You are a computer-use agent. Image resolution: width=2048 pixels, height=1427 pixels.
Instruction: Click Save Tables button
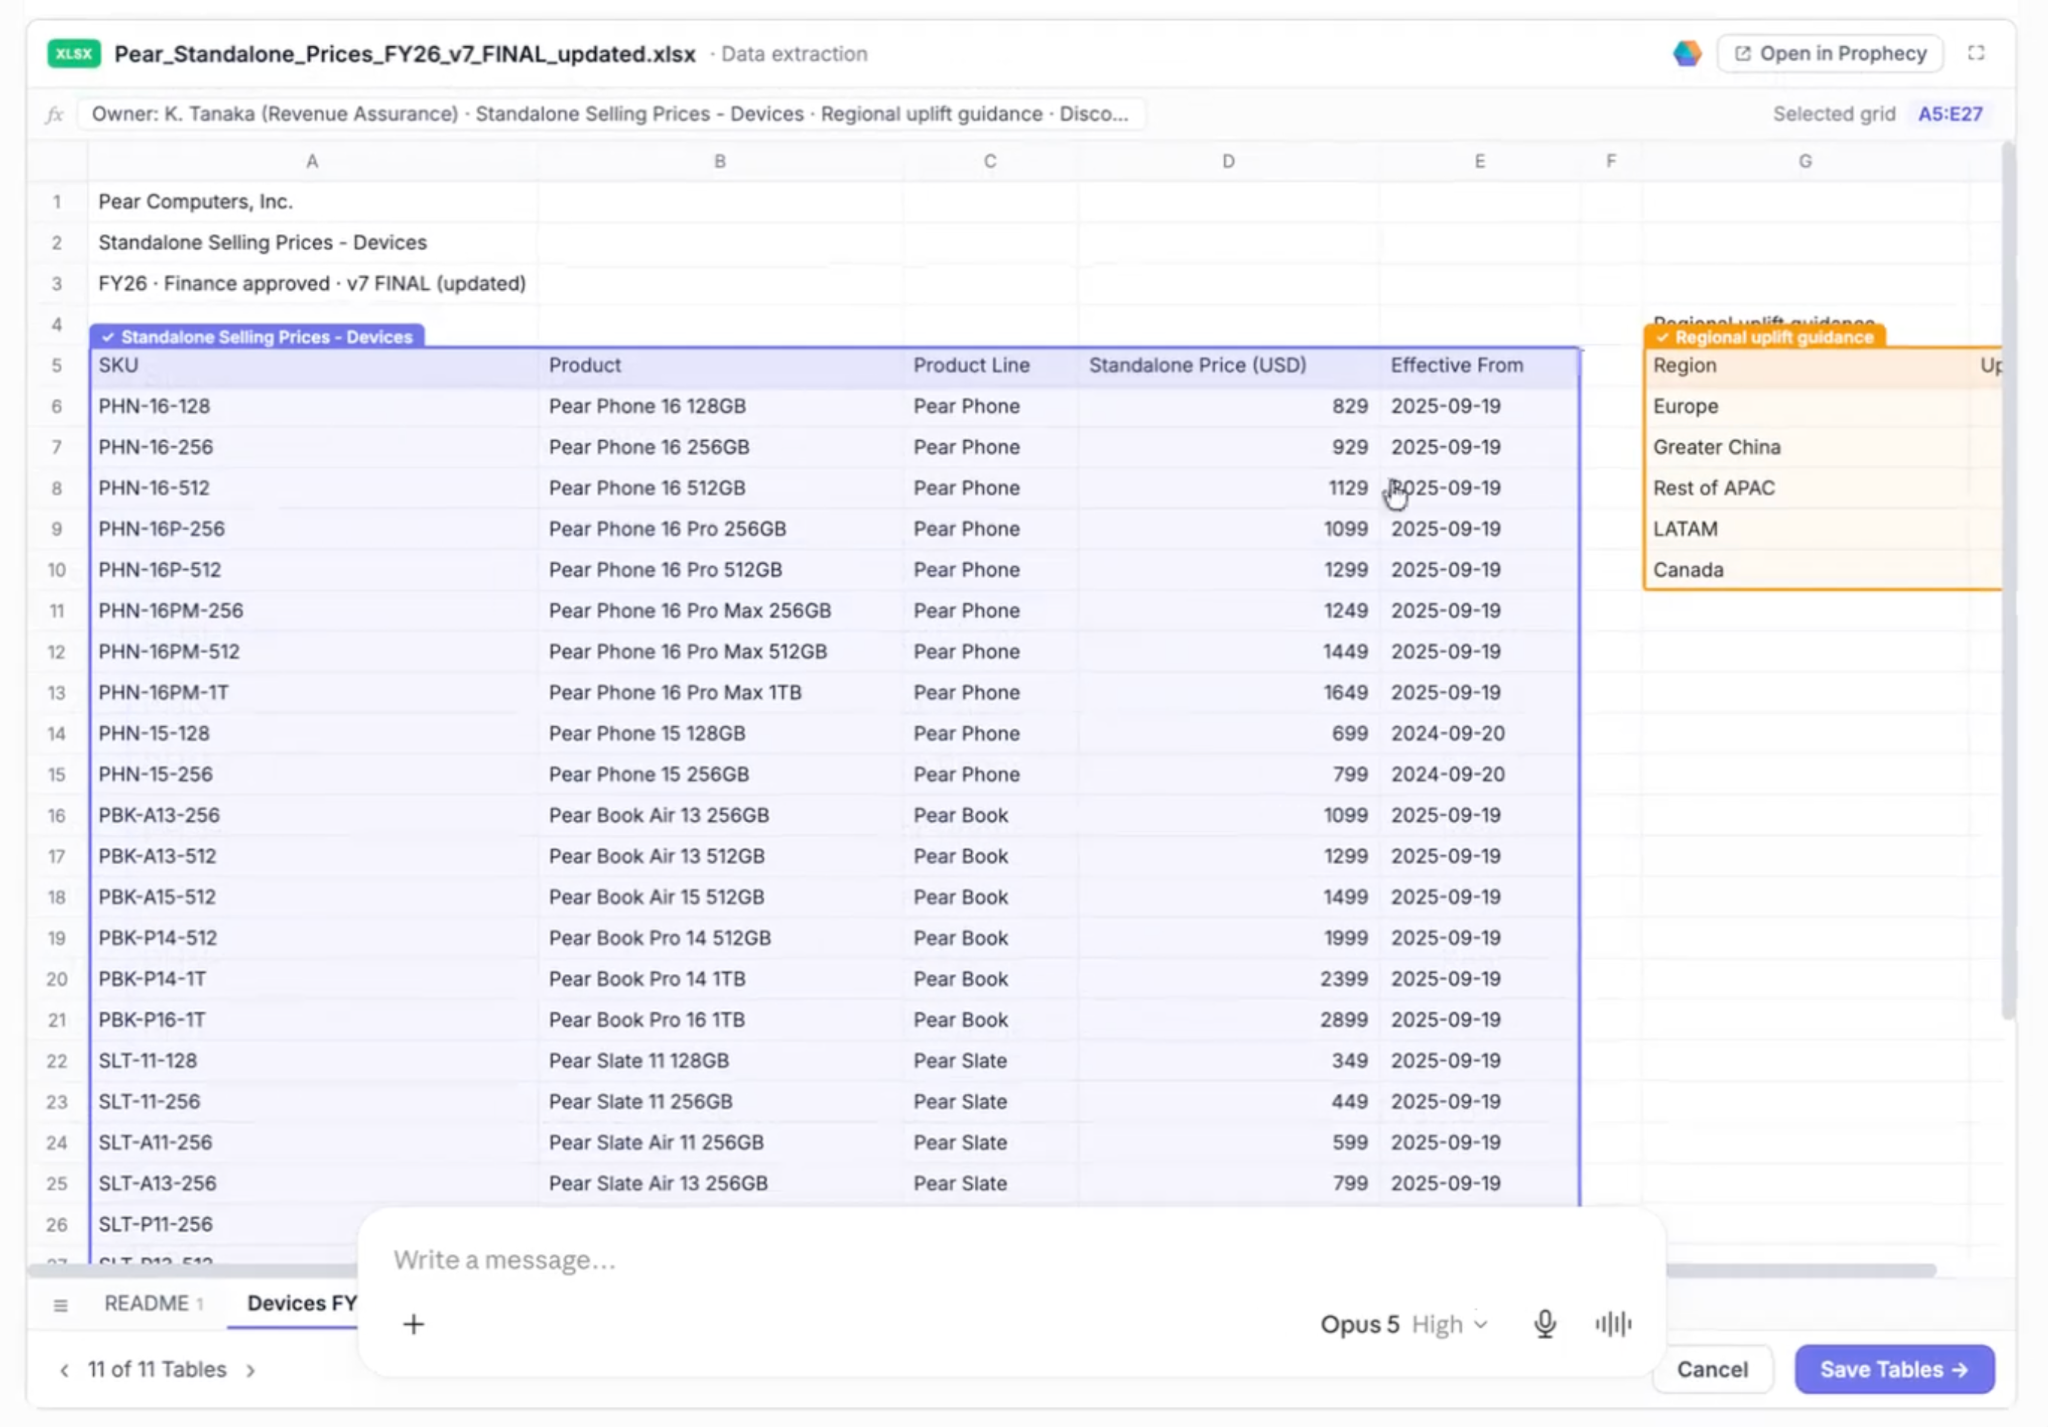pyautogui.click(x=1894, y=1370)
